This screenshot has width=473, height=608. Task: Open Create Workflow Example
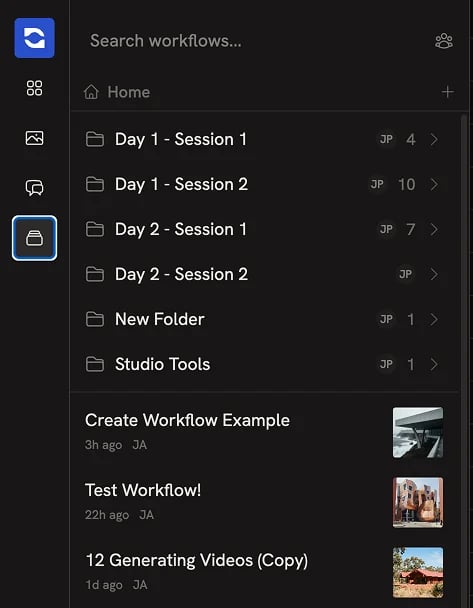coord(264,432)
